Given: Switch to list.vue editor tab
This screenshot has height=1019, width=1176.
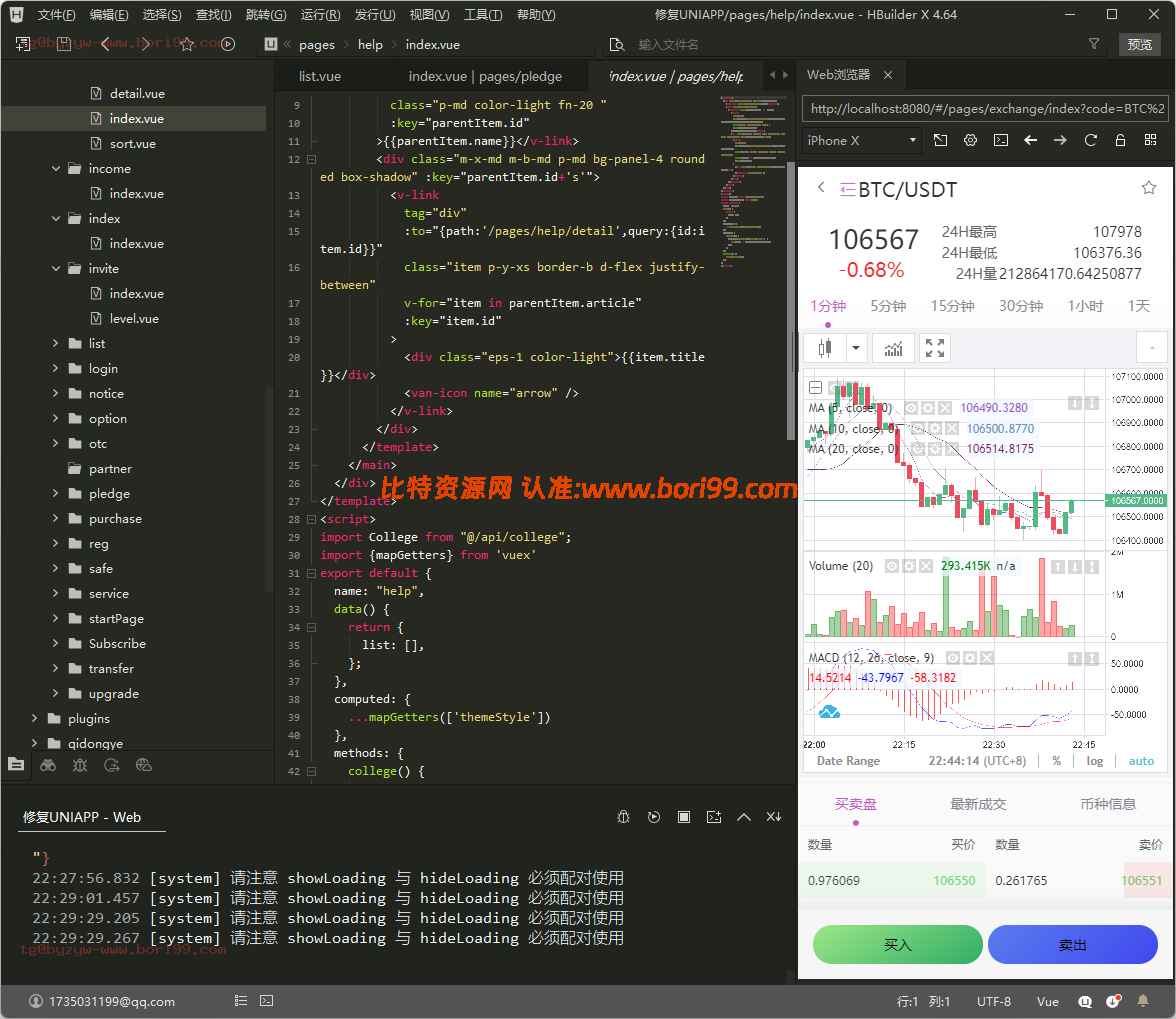Looking at the screenshot, I should pos(320,76).
